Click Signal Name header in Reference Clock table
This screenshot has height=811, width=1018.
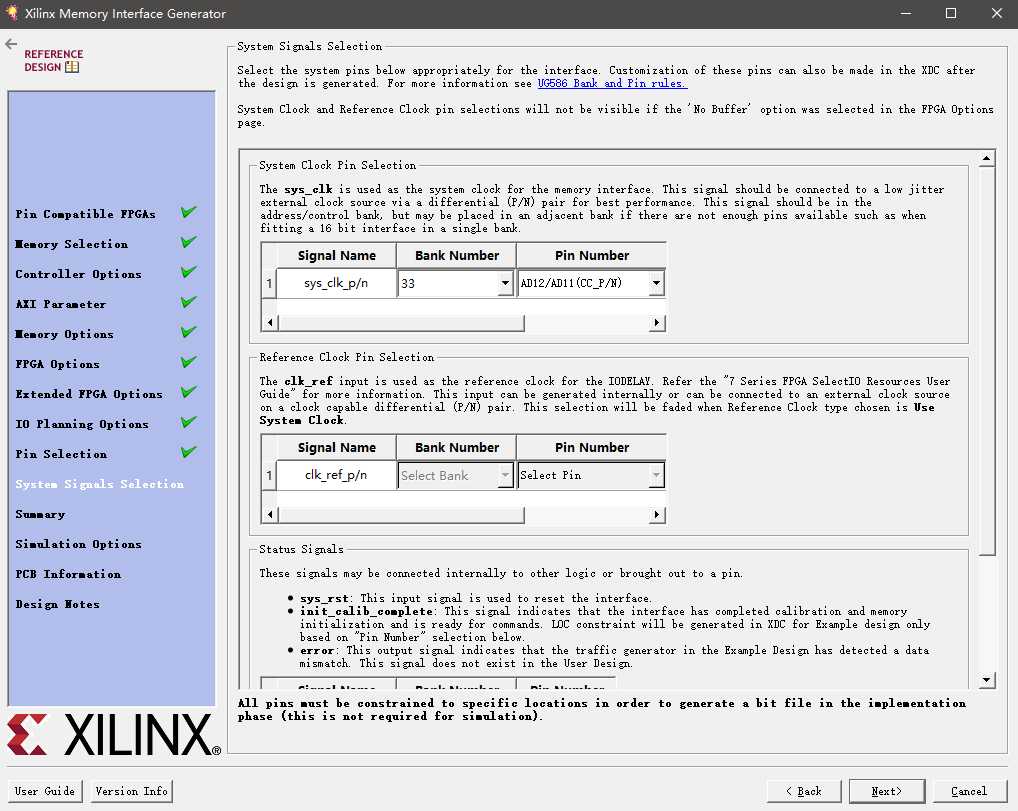tap(336, 448)
